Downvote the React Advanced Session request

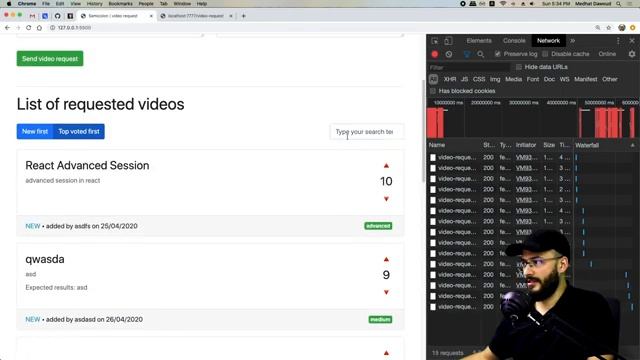coord(386,199)
